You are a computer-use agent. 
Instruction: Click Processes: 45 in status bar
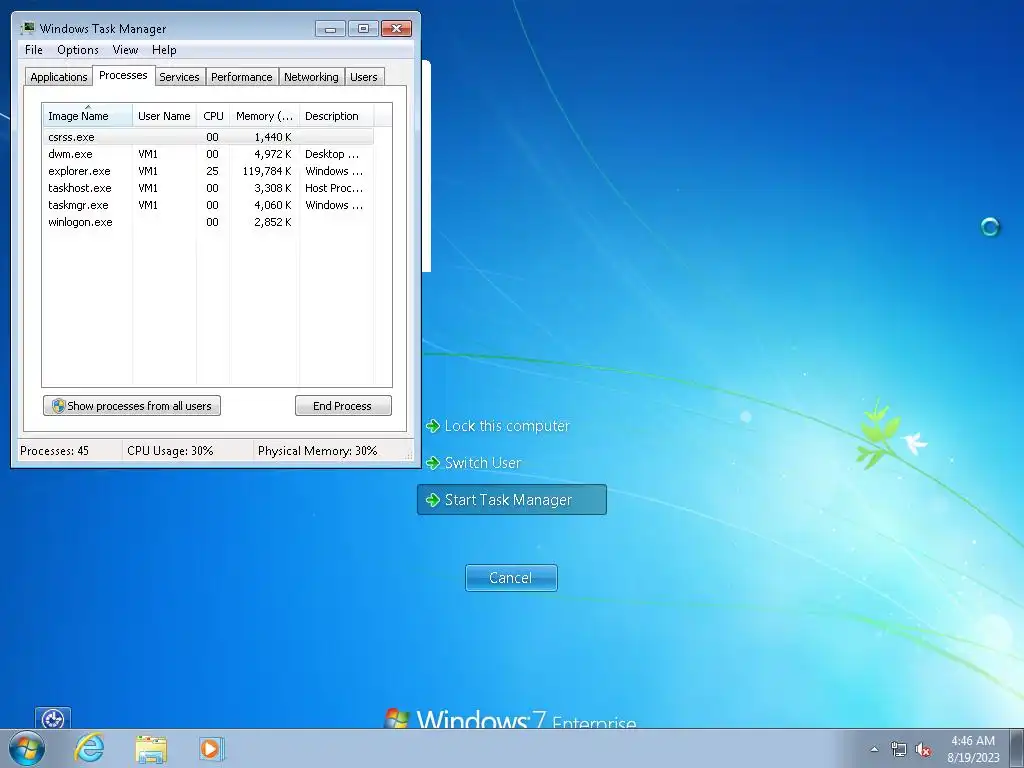[x=54, y=451]
